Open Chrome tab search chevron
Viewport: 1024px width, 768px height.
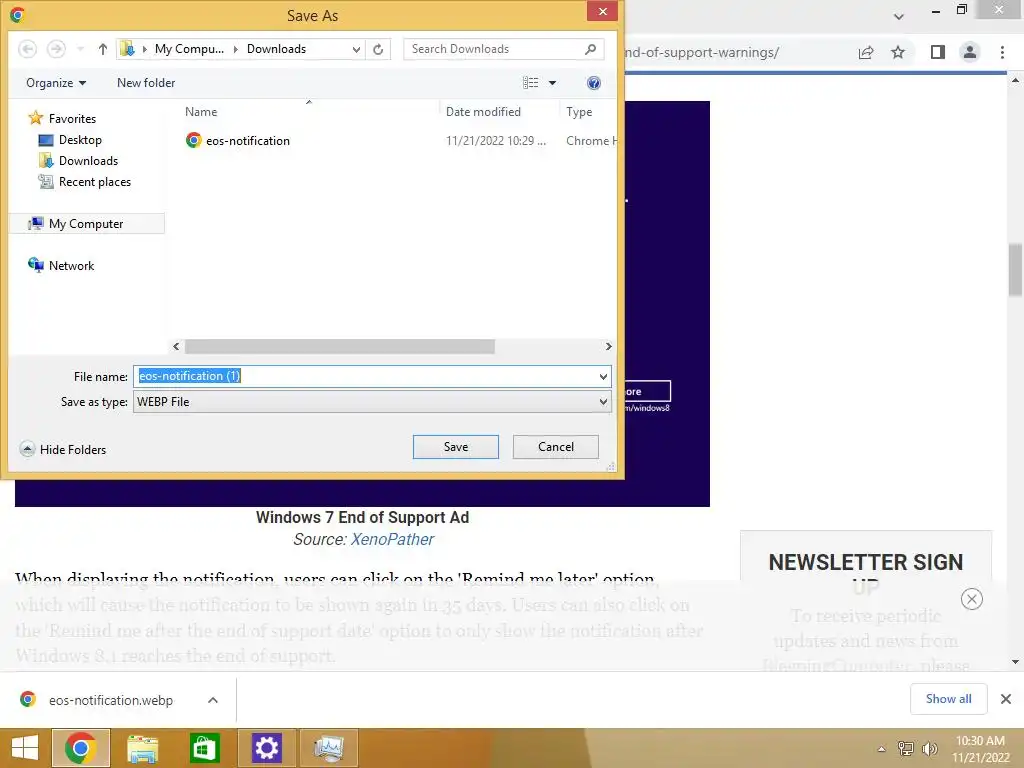tap(899, 16)
